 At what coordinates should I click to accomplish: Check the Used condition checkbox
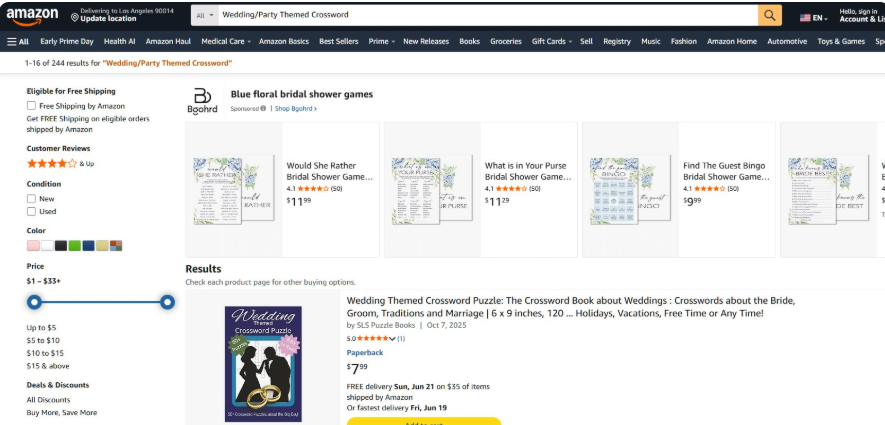point(31,212)
